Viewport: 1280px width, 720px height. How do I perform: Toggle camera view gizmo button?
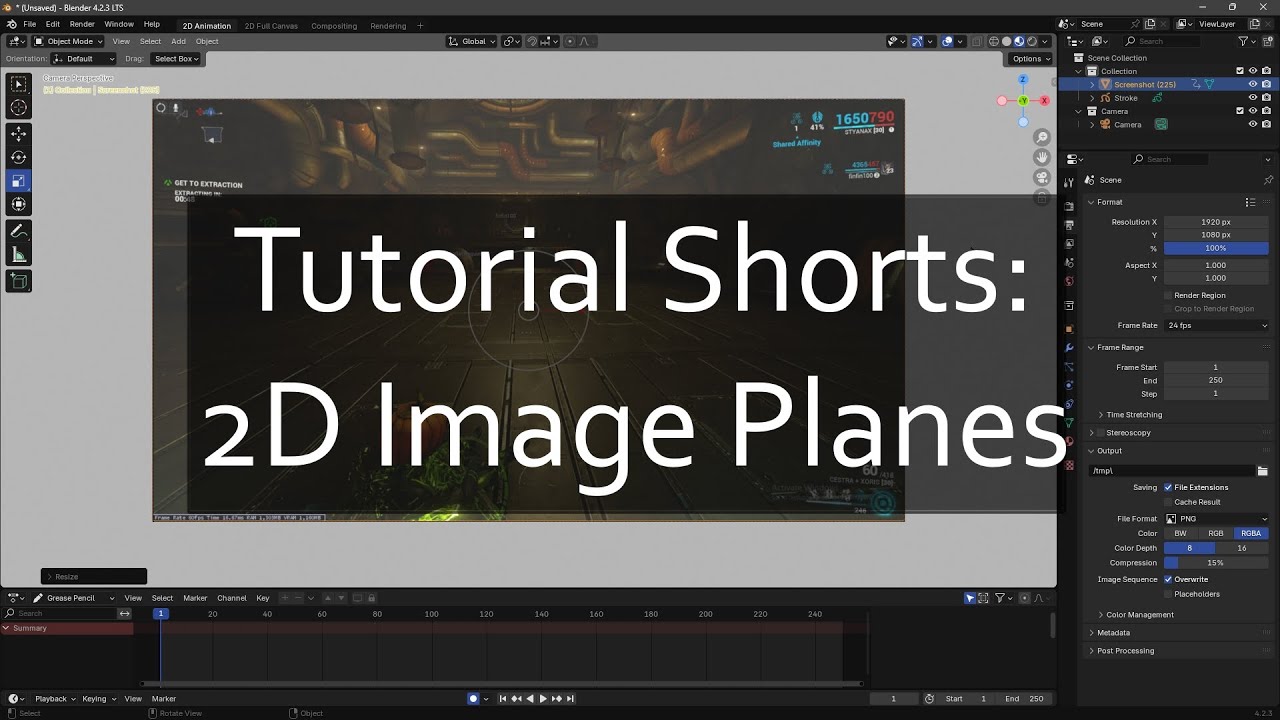click(1042, 178)
